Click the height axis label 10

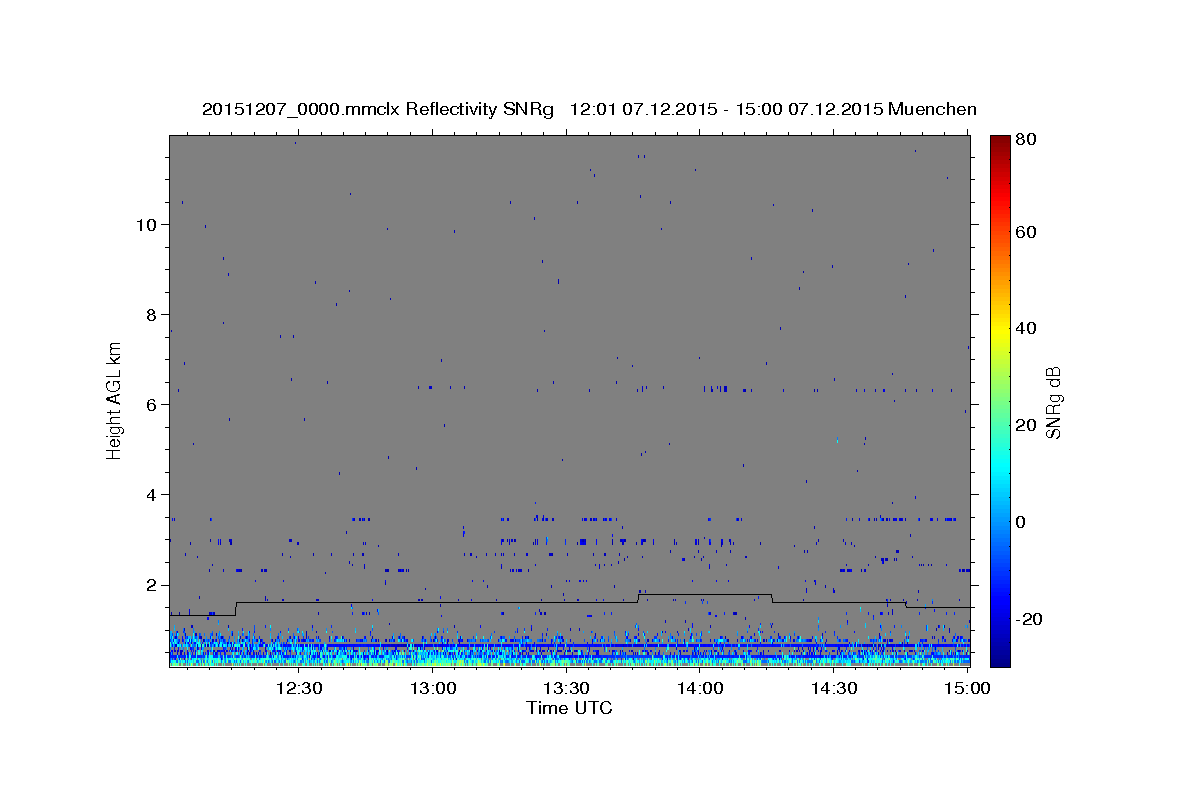point(145,225)
